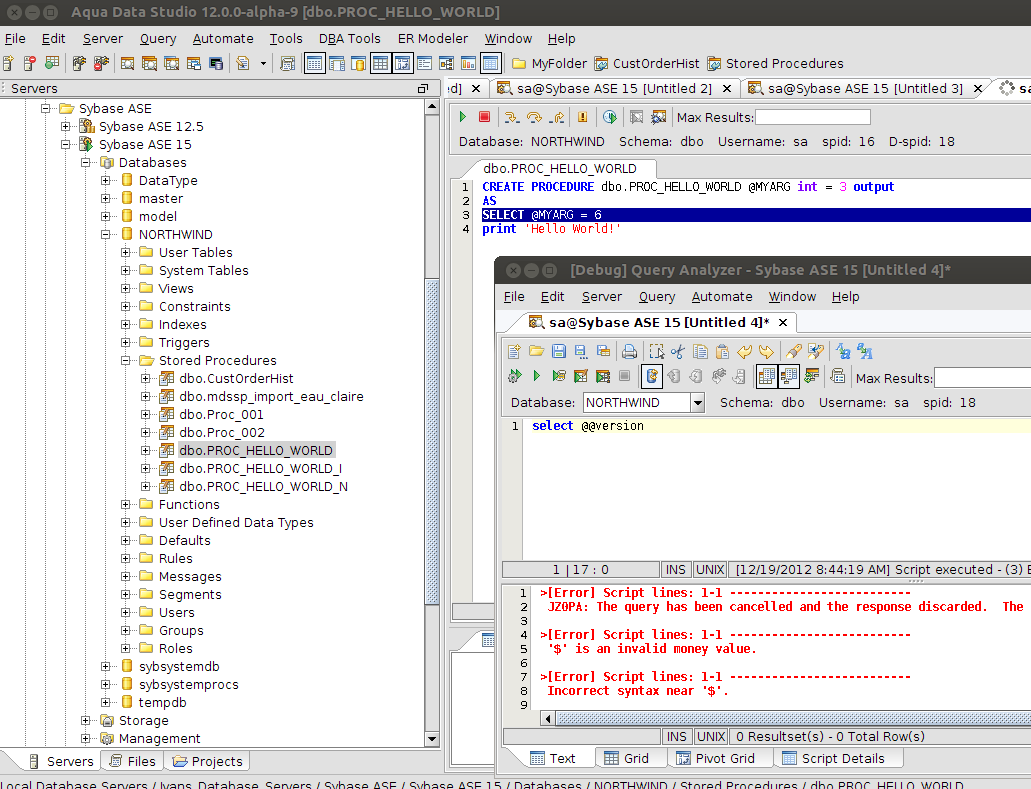Switch to the Script Details tab
The height and width of the screenshot is (789, 1031).
(833, 758)
